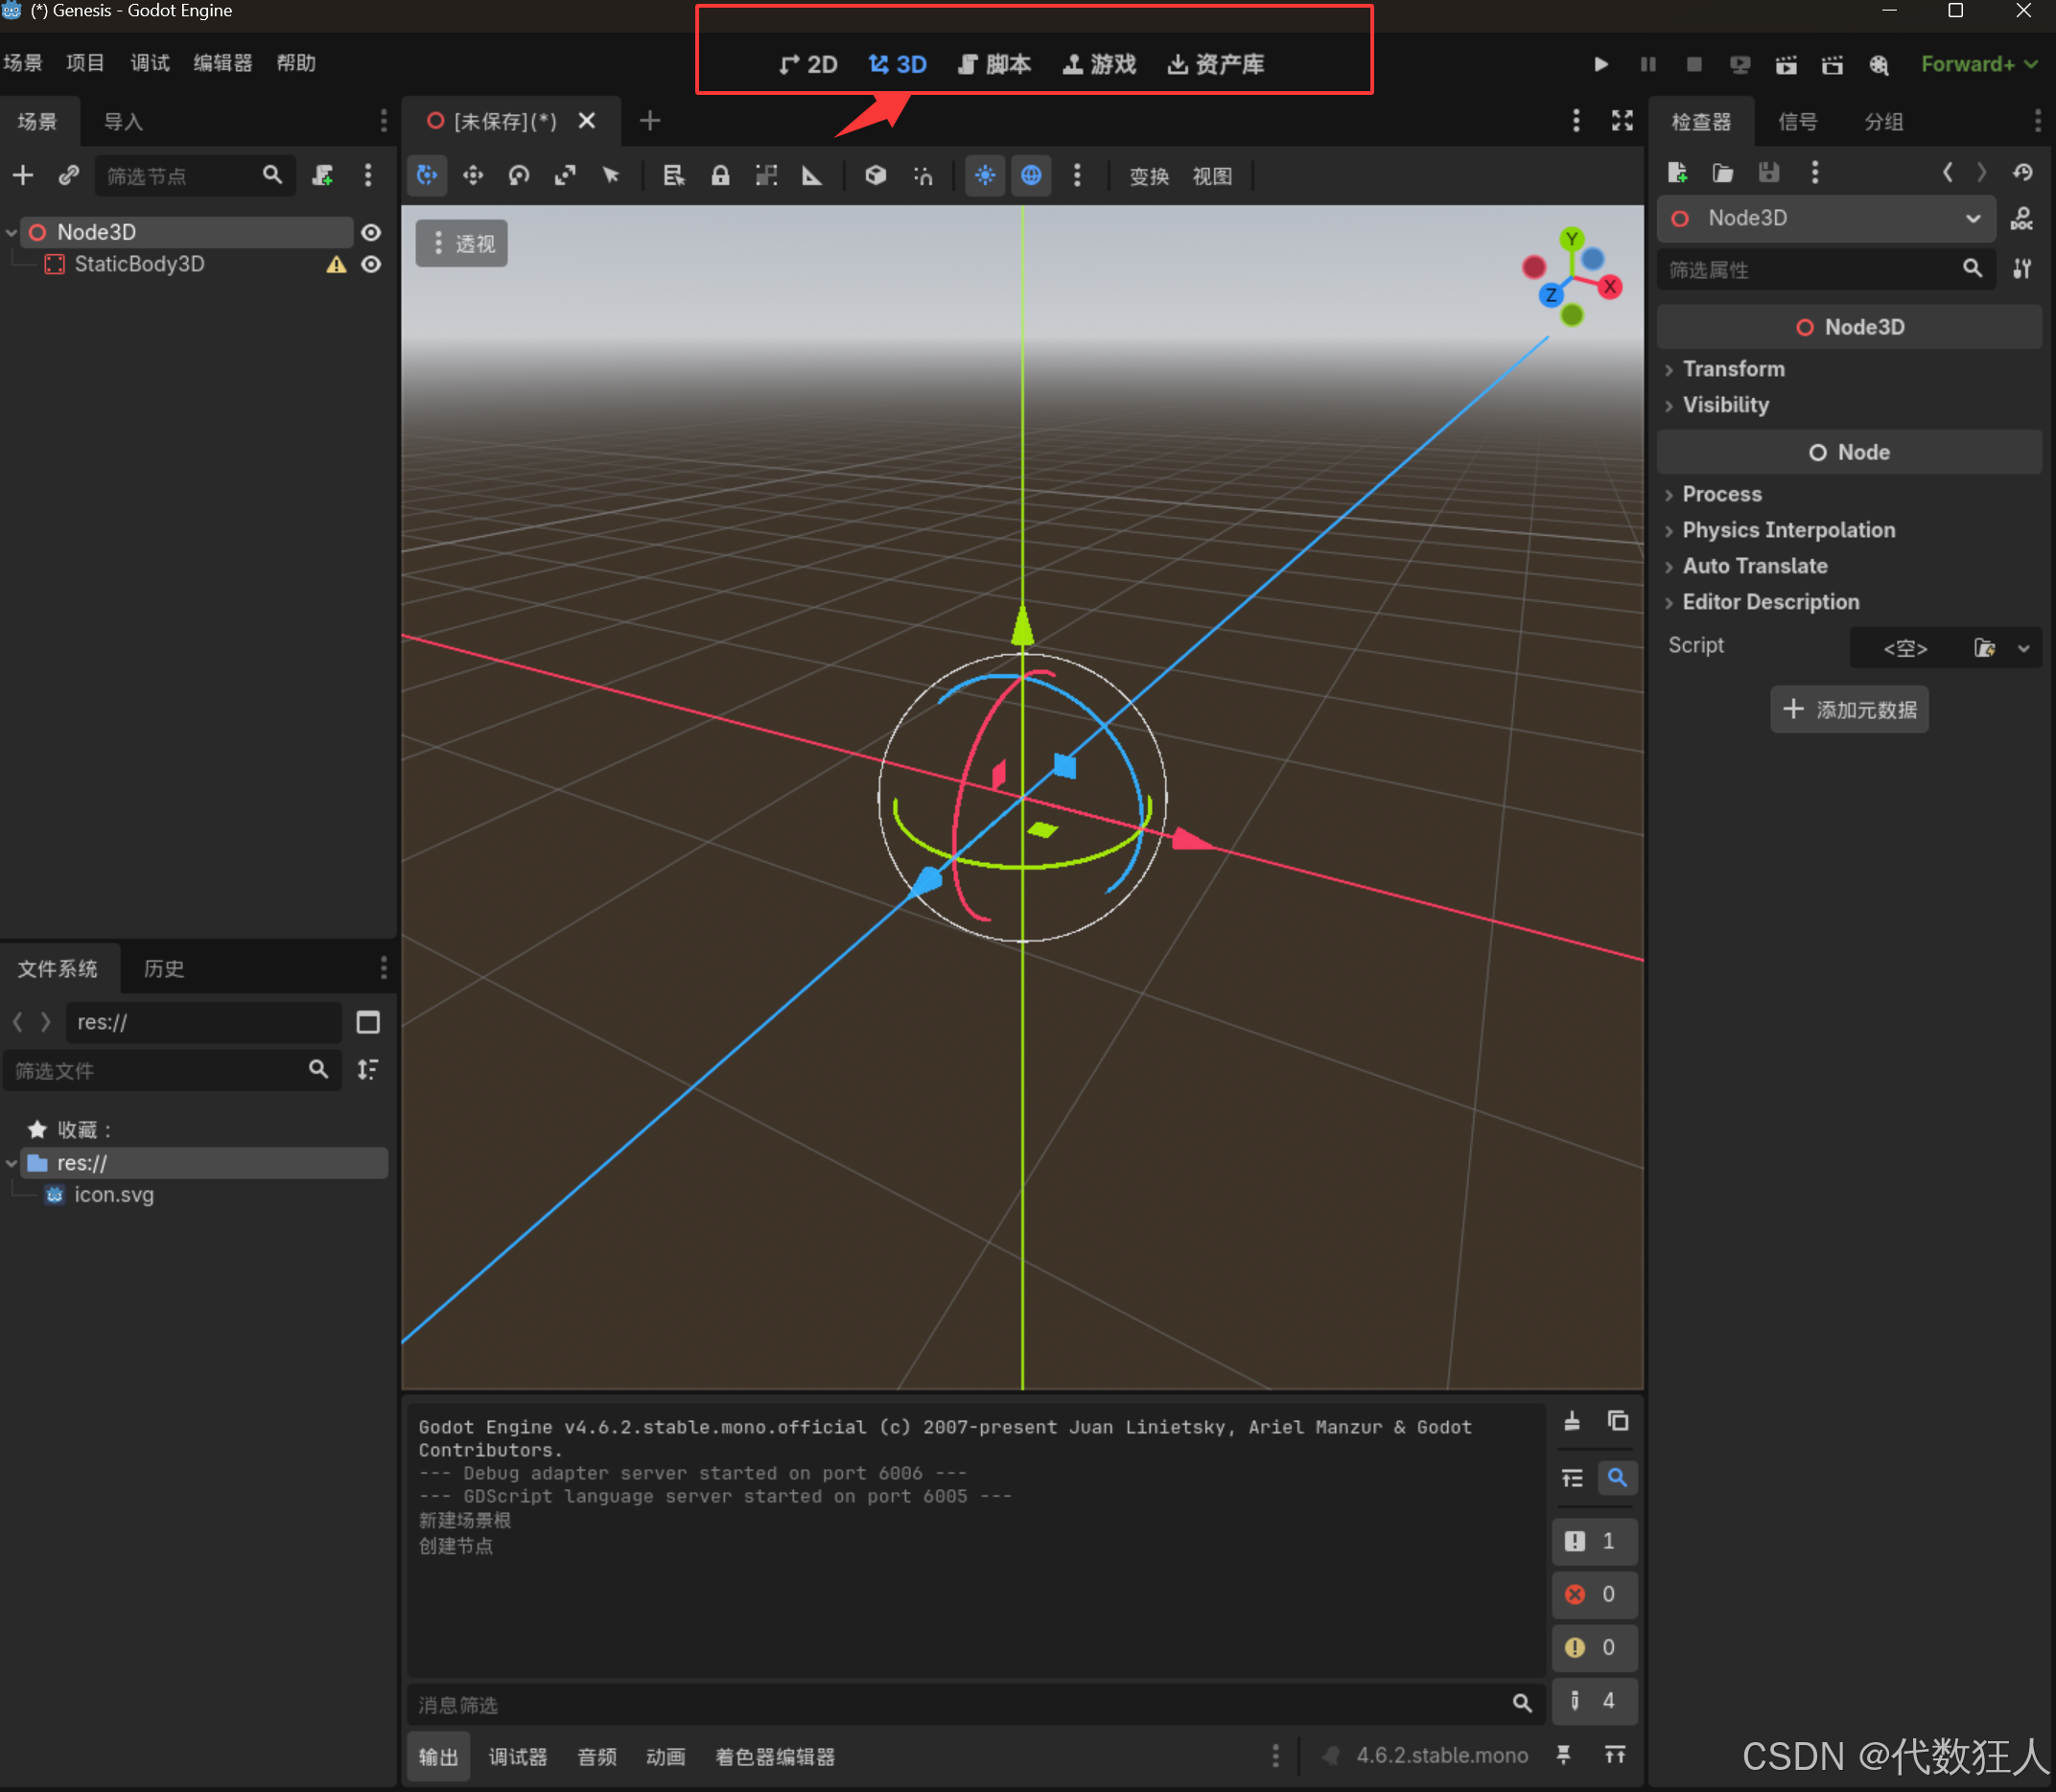
Task: Toggle the preview environment globe button
Action: click(1031, 176)
